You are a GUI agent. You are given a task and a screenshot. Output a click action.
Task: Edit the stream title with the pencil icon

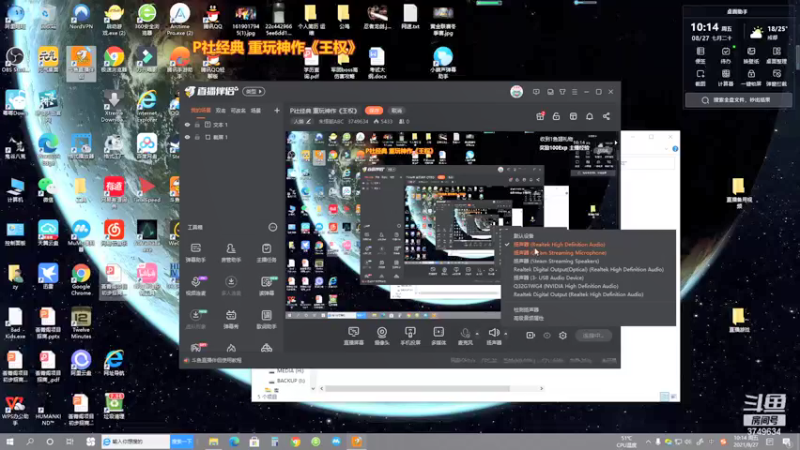point(309,121)
